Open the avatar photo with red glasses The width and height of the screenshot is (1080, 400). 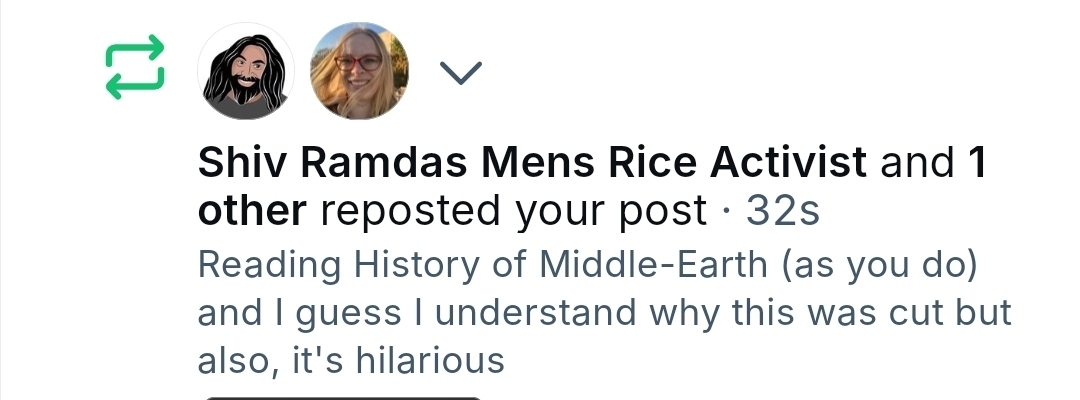coord(360,71)
